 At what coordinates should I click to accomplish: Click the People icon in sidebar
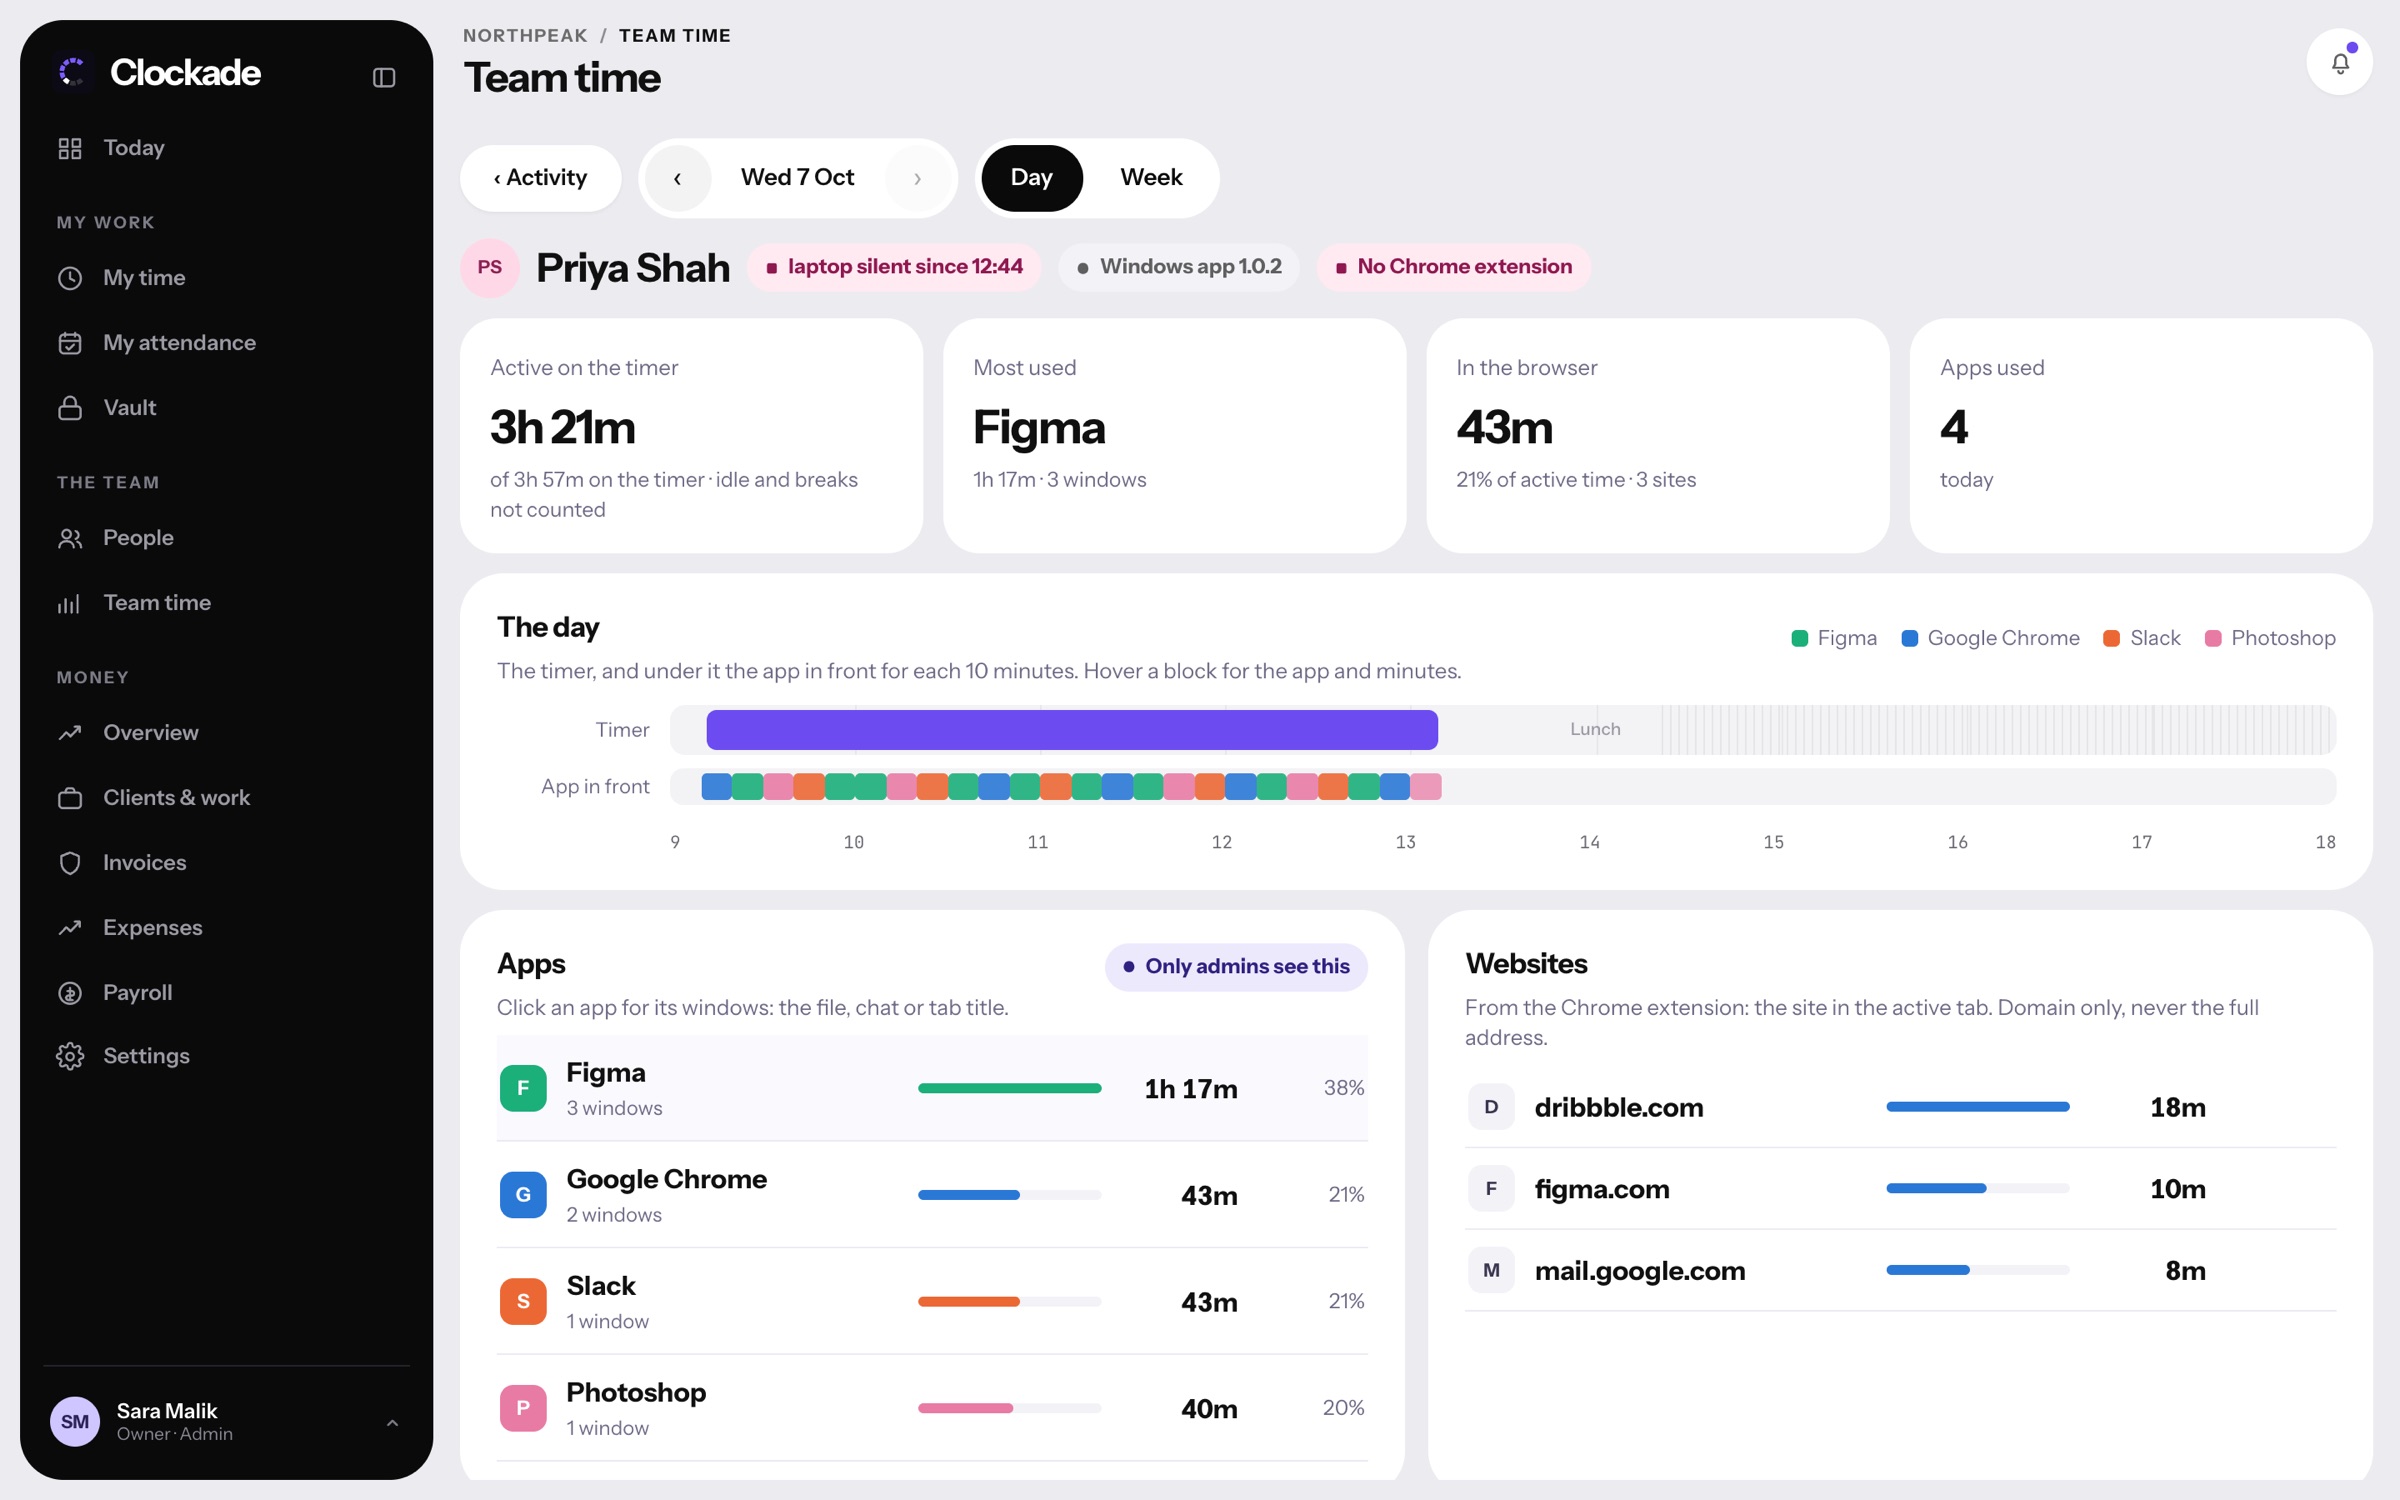coord(70,538)
